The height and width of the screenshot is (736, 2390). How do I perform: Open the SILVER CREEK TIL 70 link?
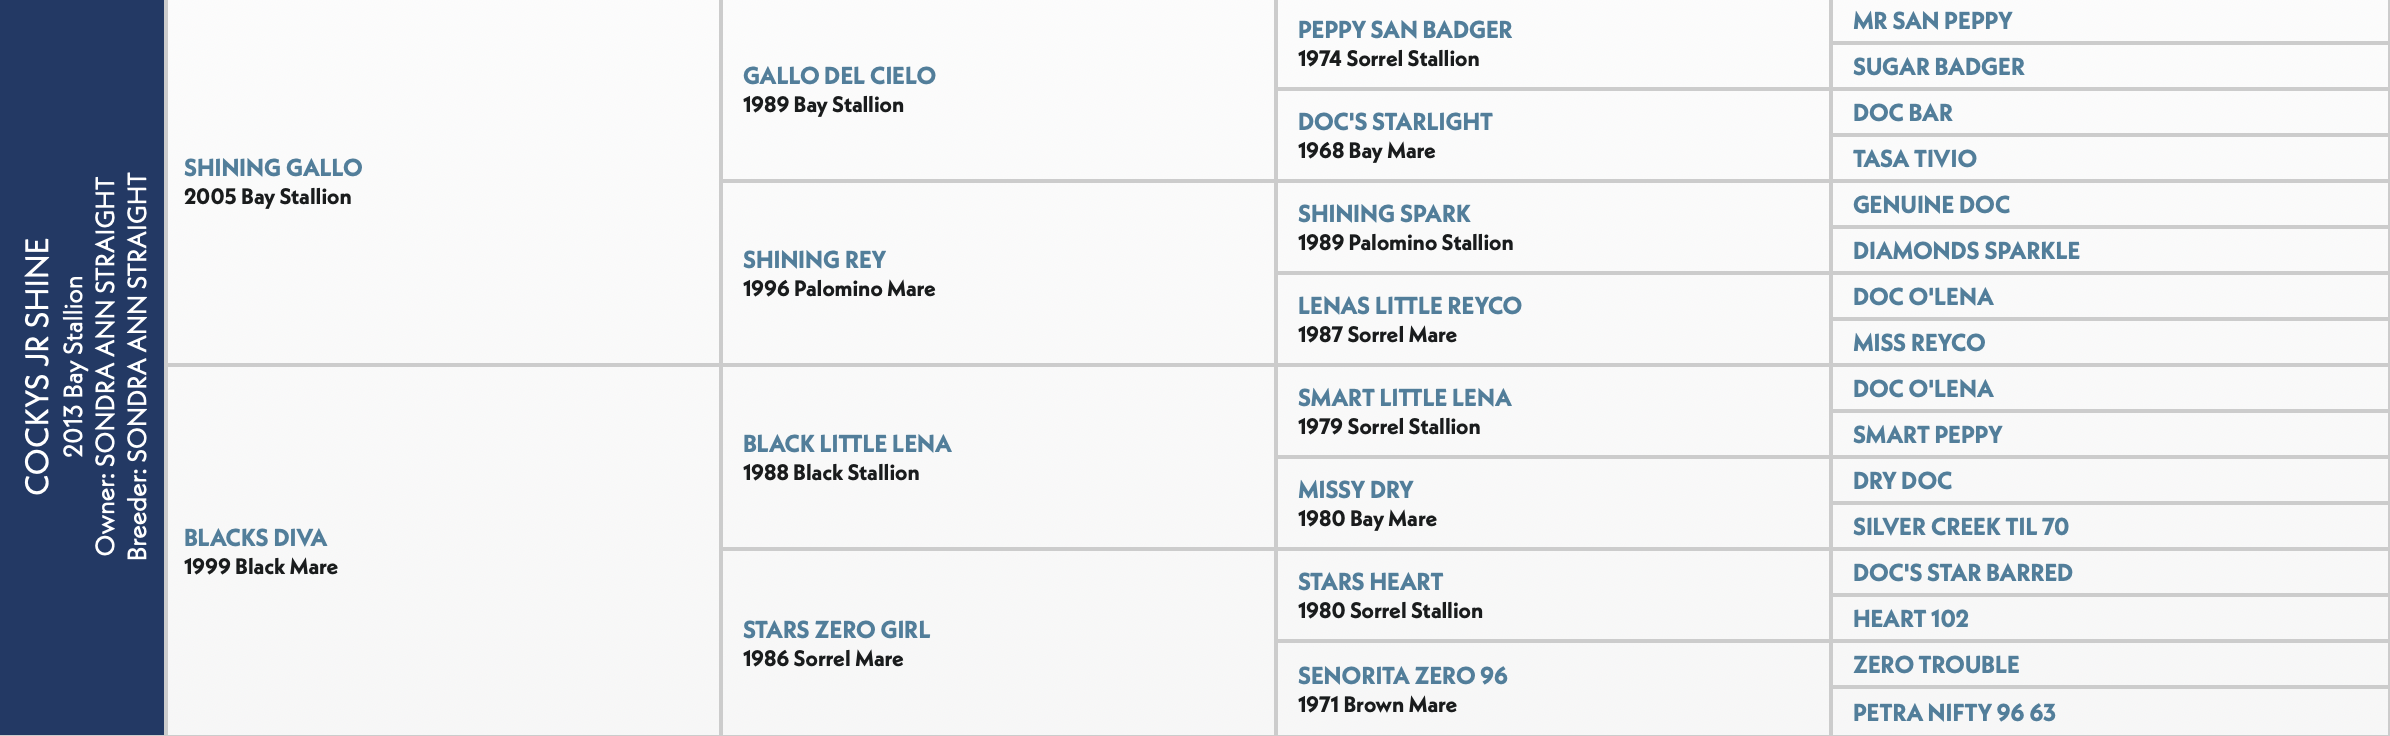point(1960,527)
